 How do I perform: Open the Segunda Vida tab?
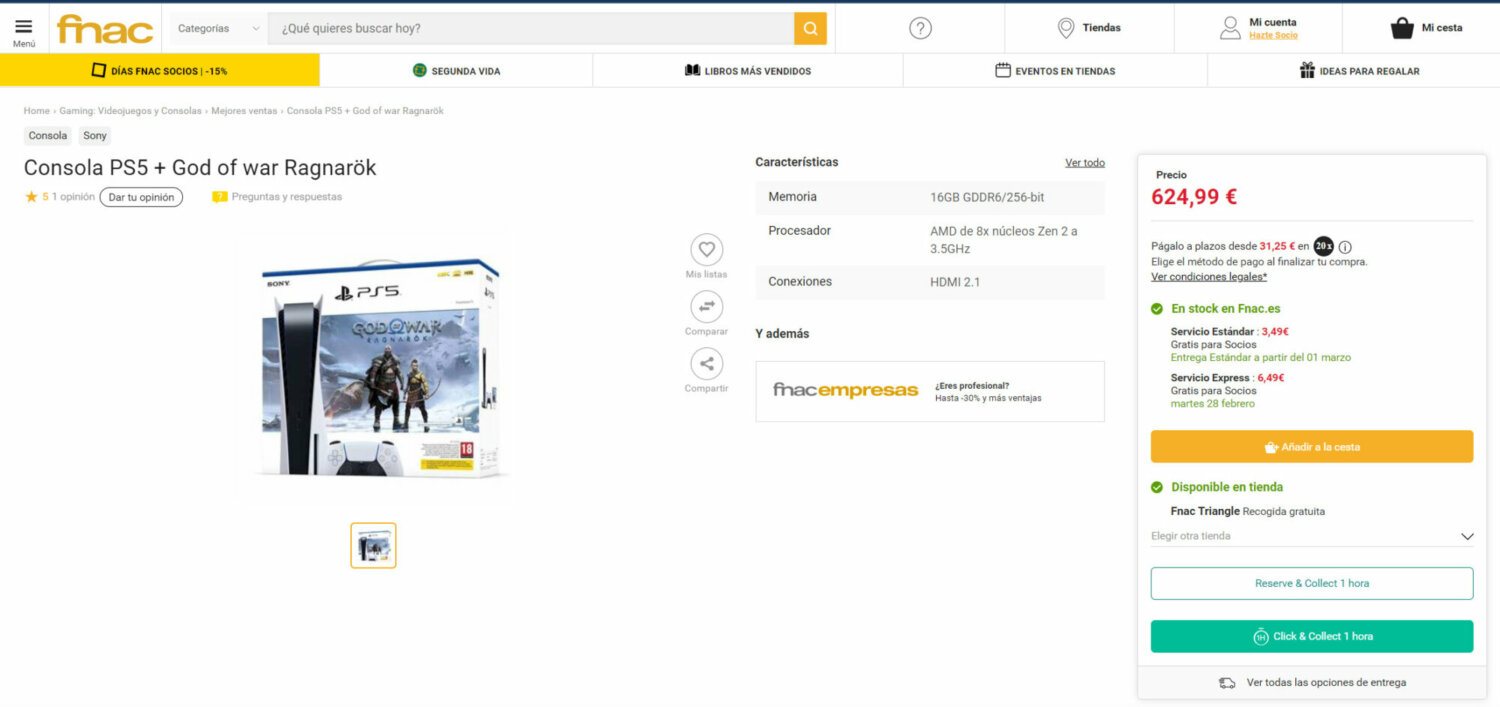[x=456, y=71]
